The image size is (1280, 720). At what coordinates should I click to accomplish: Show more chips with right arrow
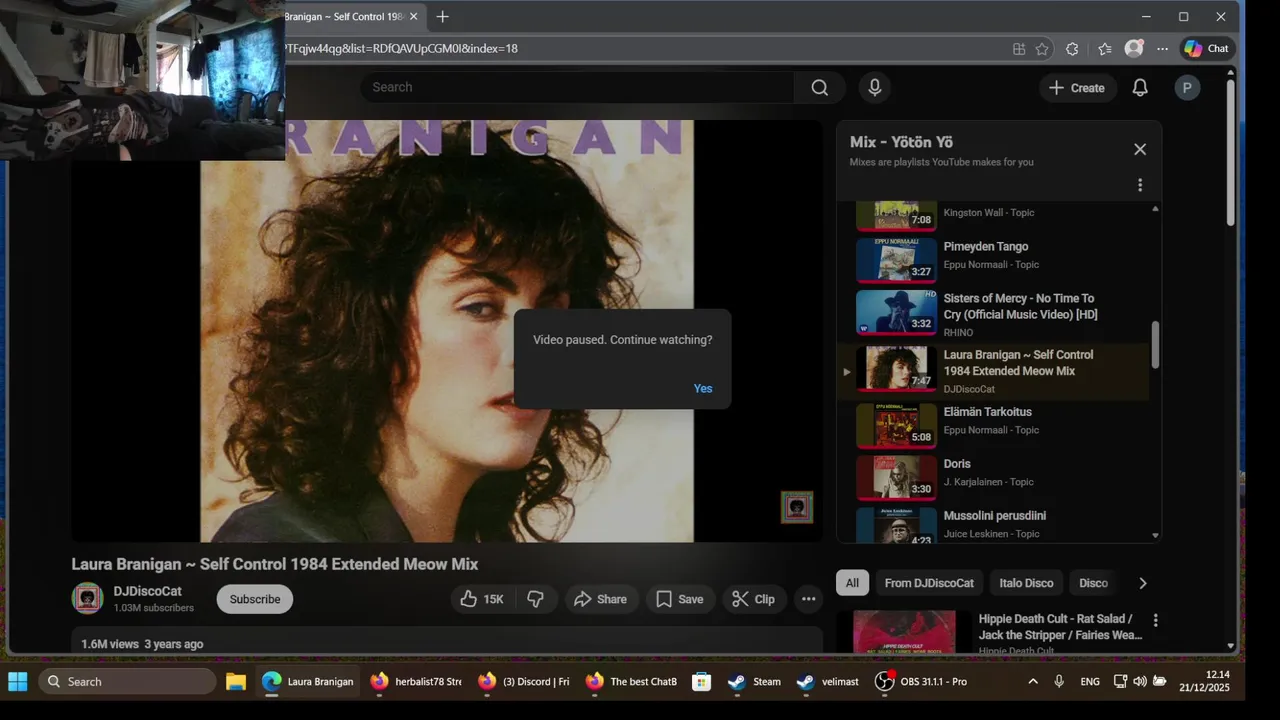click(x=1143, y=583)
